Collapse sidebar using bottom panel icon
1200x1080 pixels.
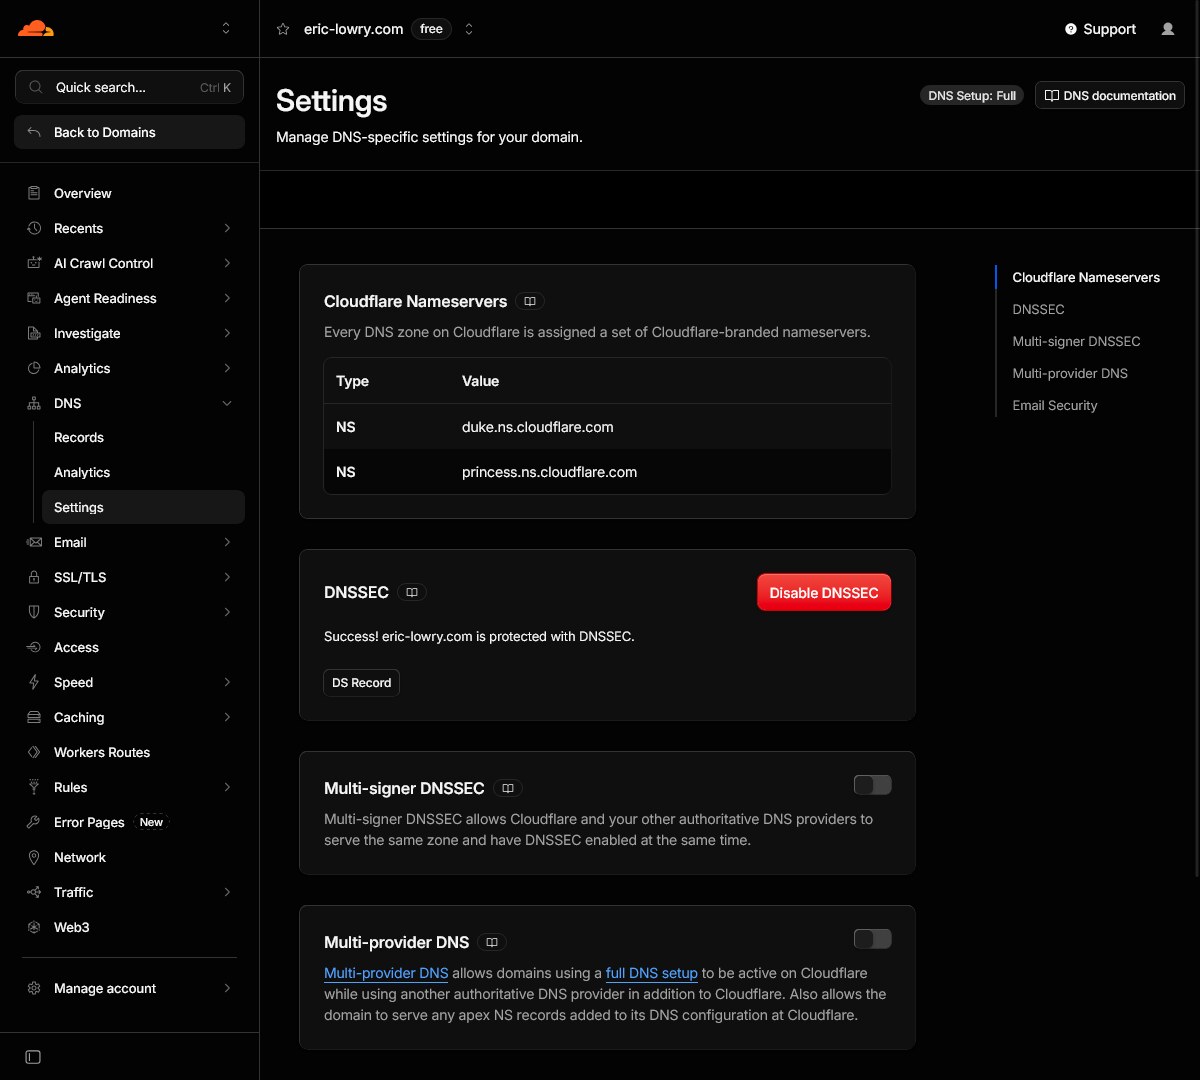(x=33, y=1057)
